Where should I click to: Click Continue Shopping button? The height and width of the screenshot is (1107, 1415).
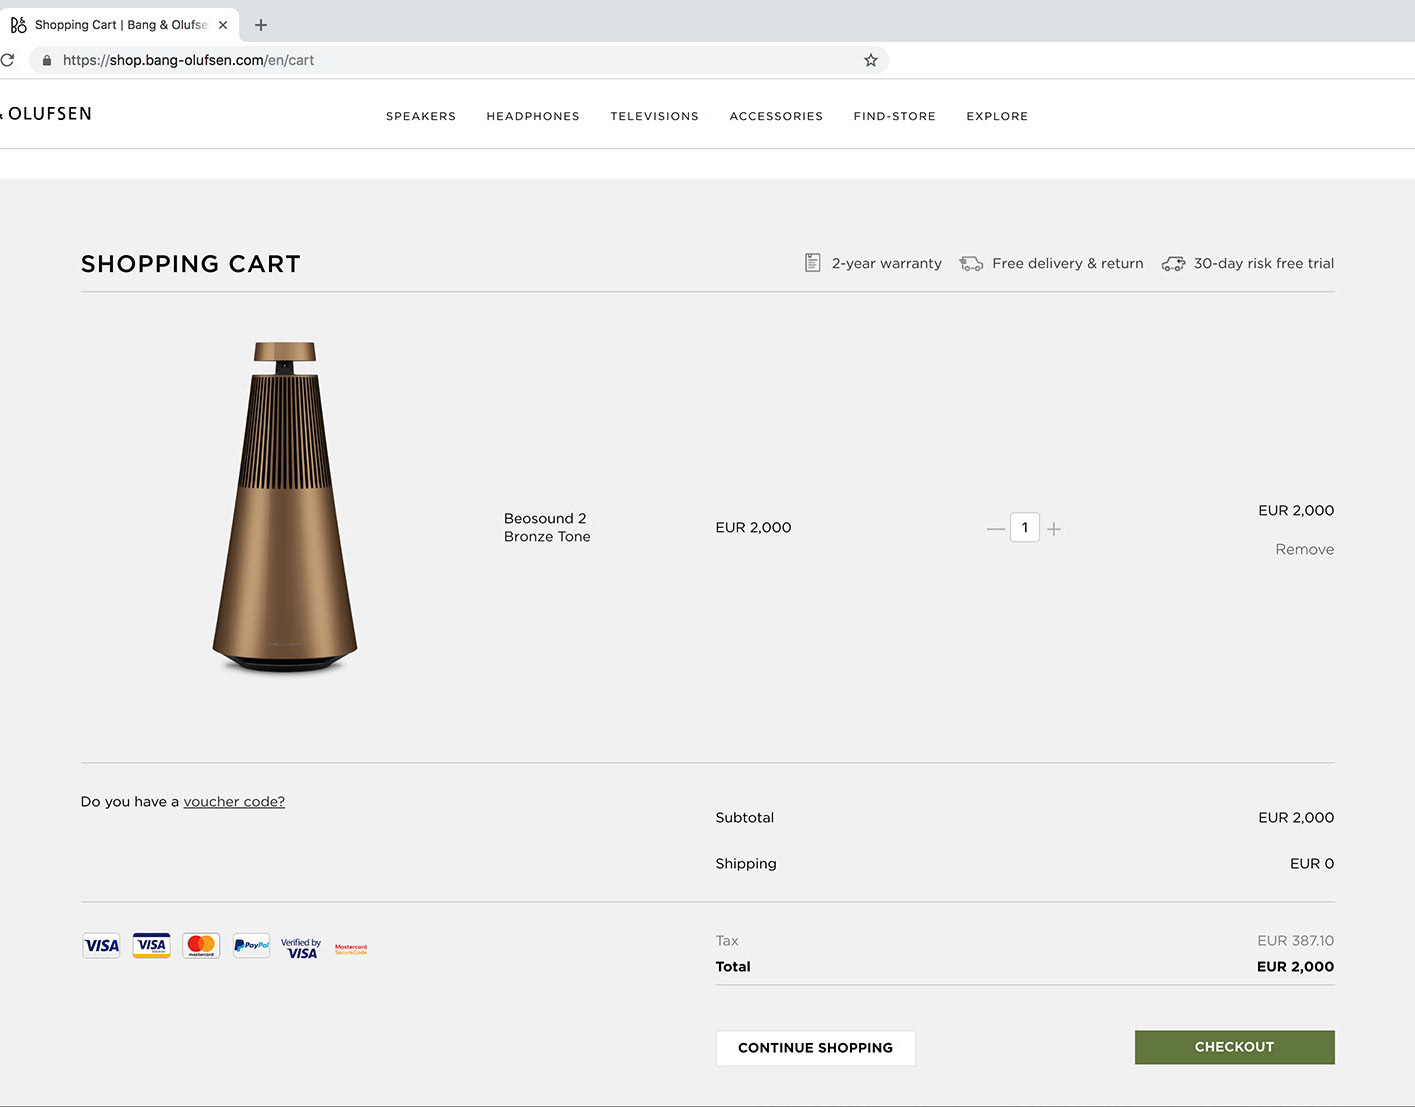click(x=815, y=1048)
